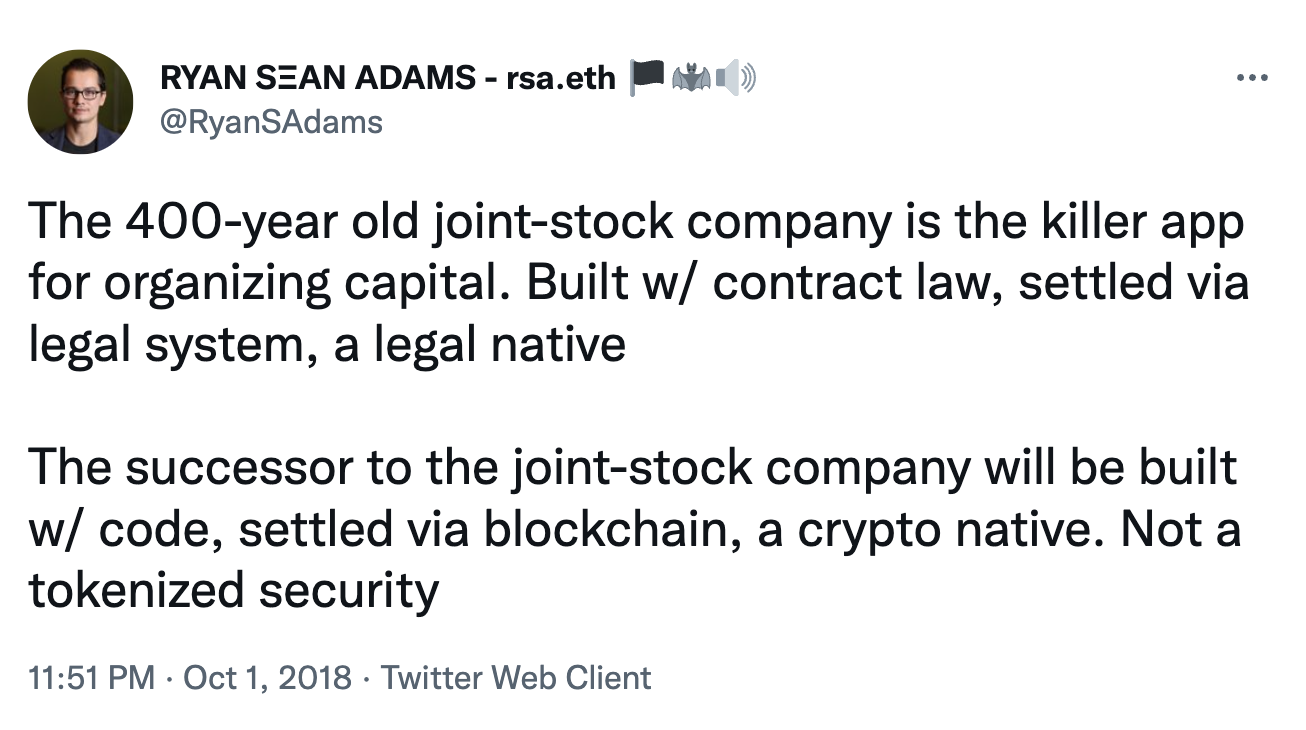
Task: Click the bat emoji in the profile name
Action: pos(690,76)
